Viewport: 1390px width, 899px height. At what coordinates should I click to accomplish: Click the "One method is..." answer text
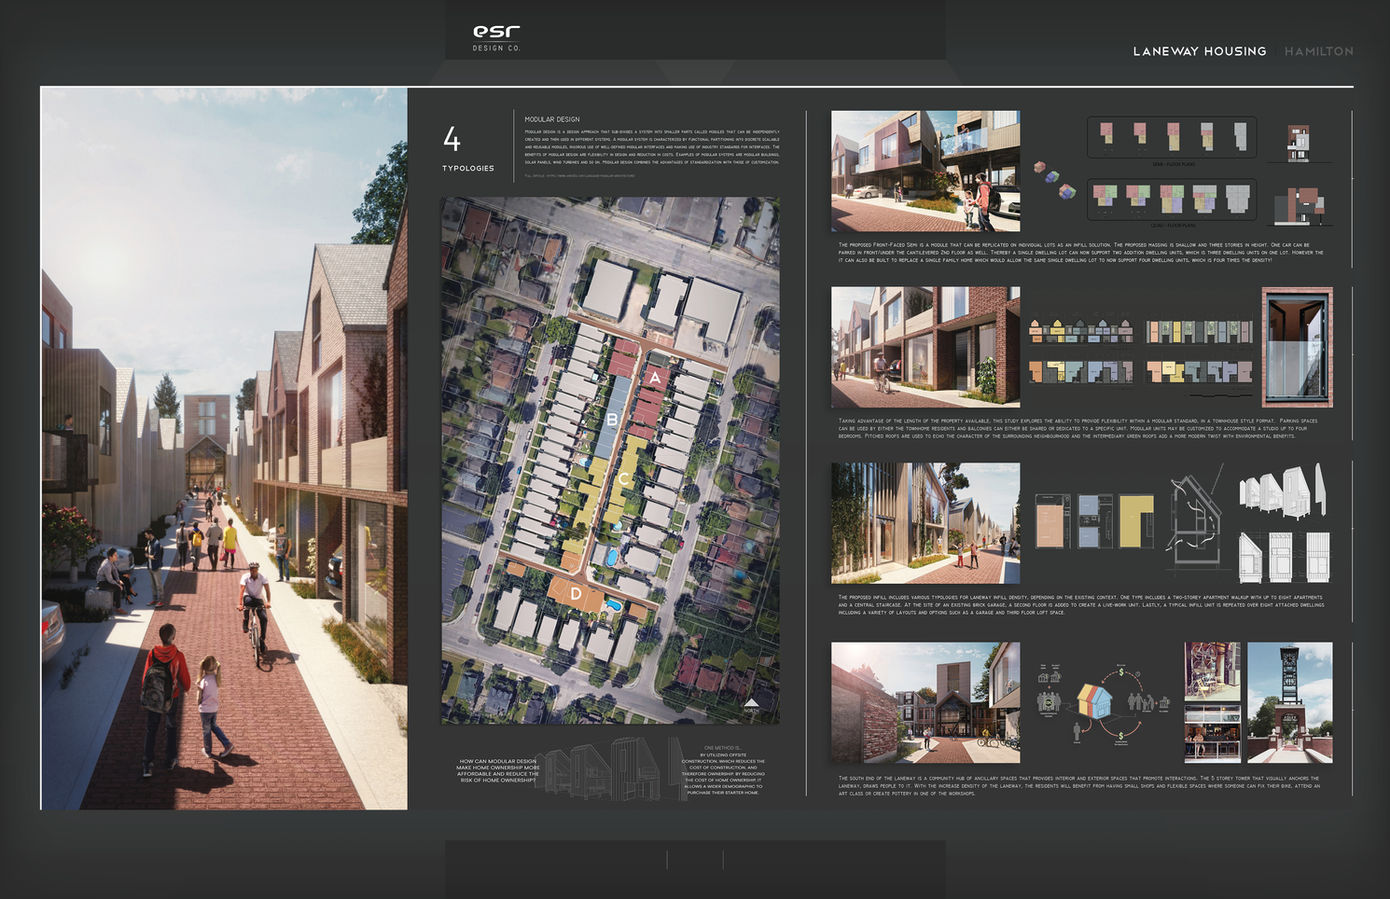(723, 770)
